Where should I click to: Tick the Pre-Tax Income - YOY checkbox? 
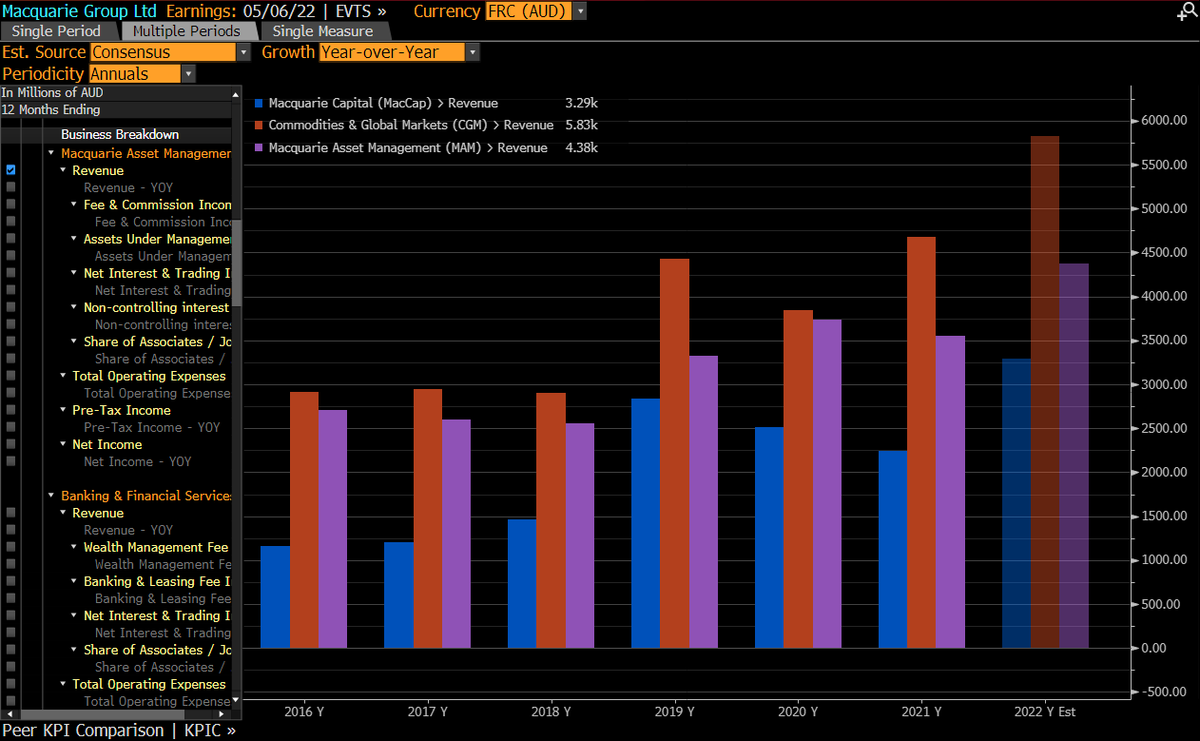(x=11, y=427)
